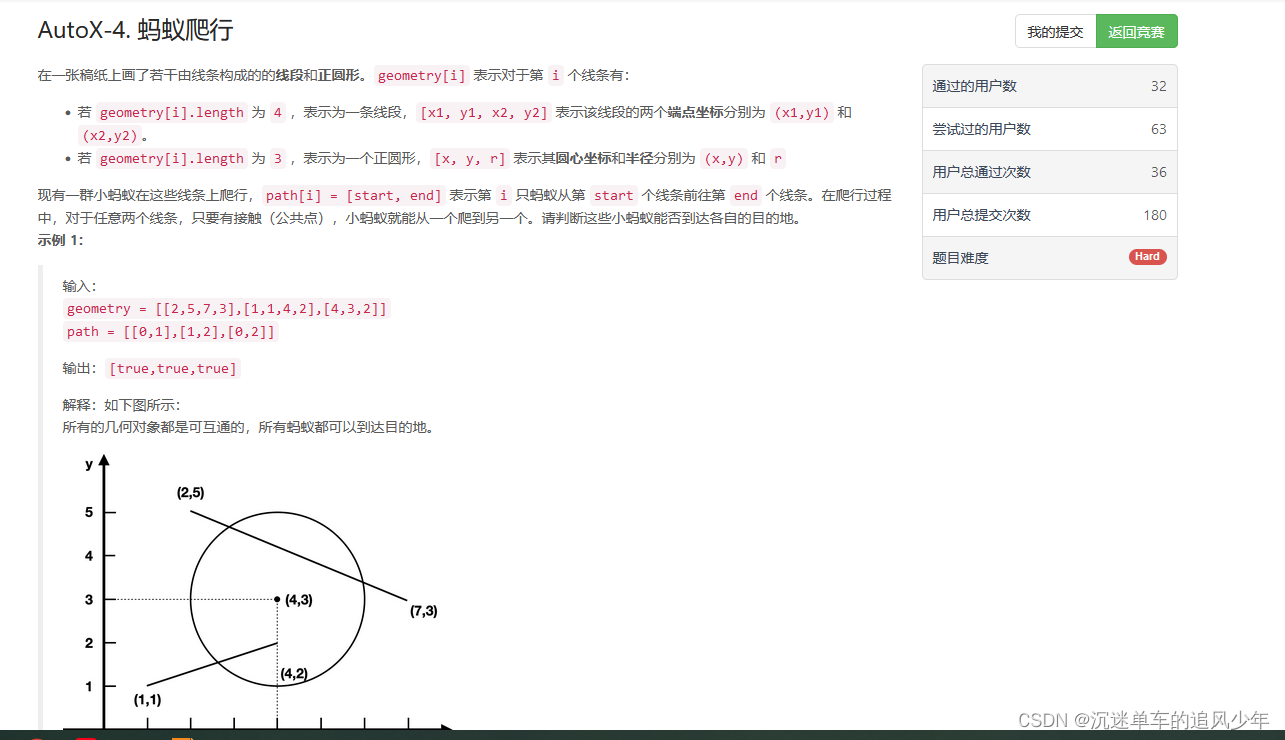Viewport: 1285px width, 740px height.
Task: Click the 示例 1 example heading
Action: click(59, 240)
